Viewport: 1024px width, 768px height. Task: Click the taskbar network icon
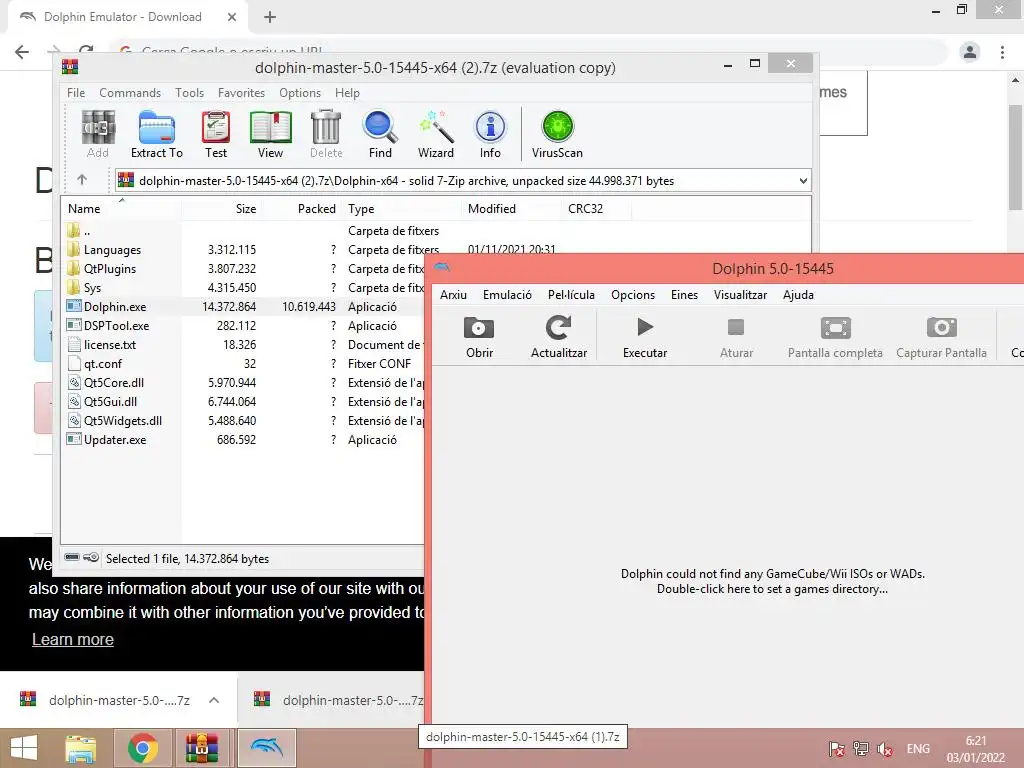(x=861, y=749)
